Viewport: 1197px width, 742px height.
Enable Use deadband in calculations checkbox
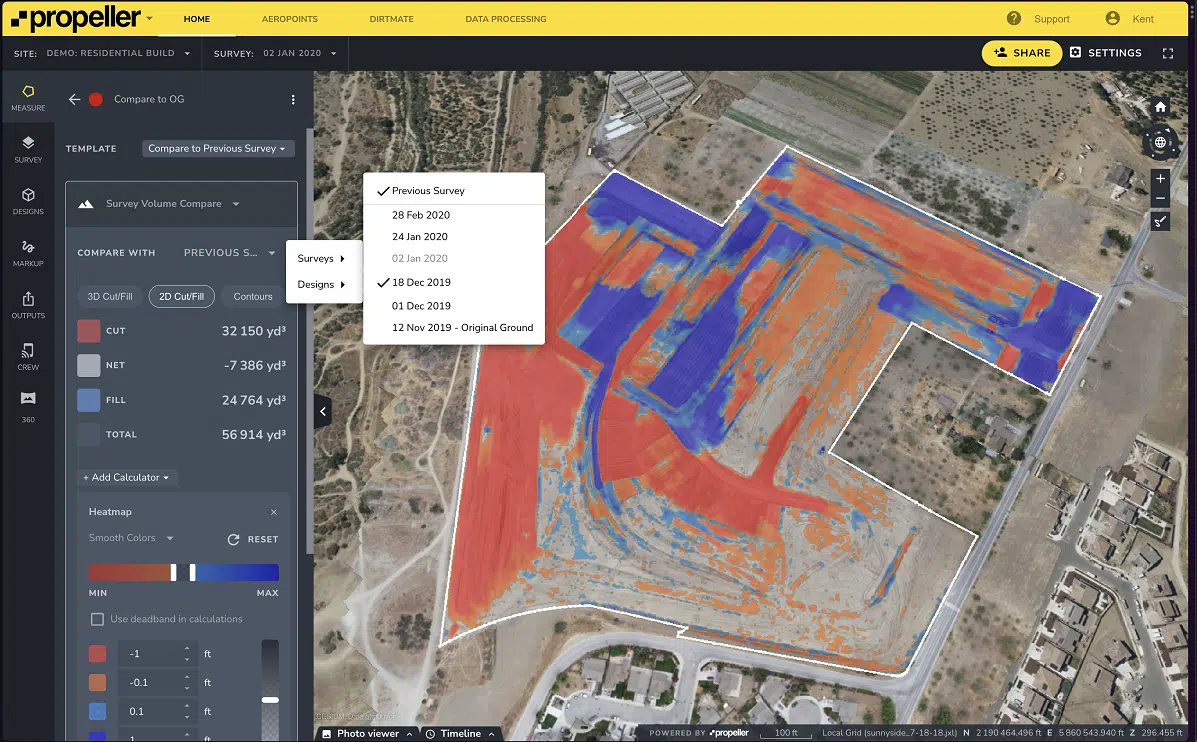[97, 619]
